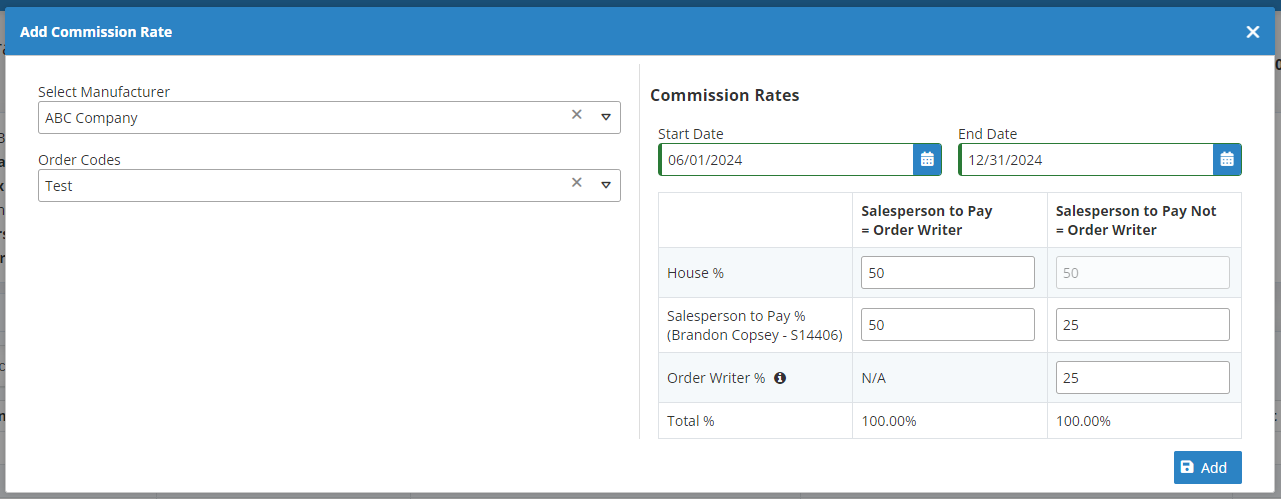Click the Add button to save rate
Image resolution: width=1281 pixels, height=499 pixels.
pyautogui.click(x=1207, y=467)
